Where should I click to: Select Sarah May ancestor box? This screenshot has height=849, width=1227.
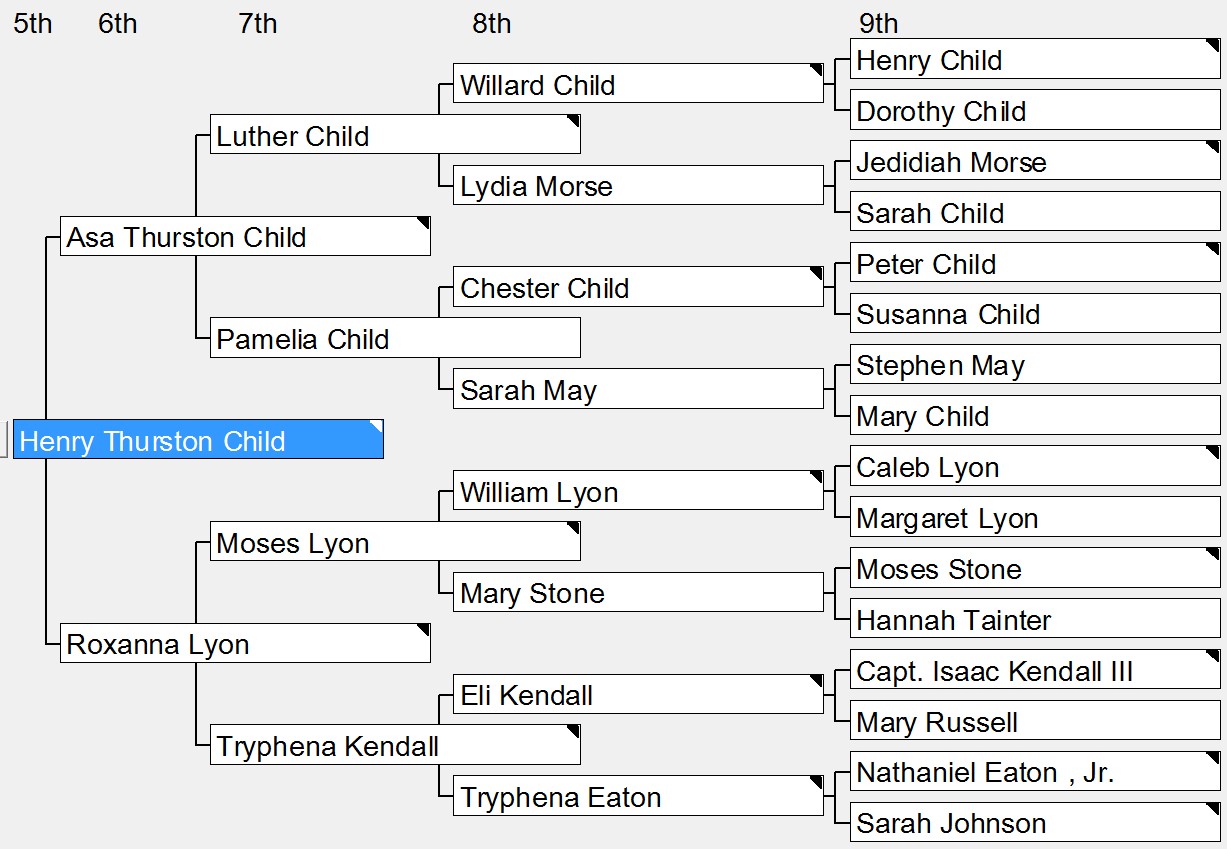coord(638,389)
